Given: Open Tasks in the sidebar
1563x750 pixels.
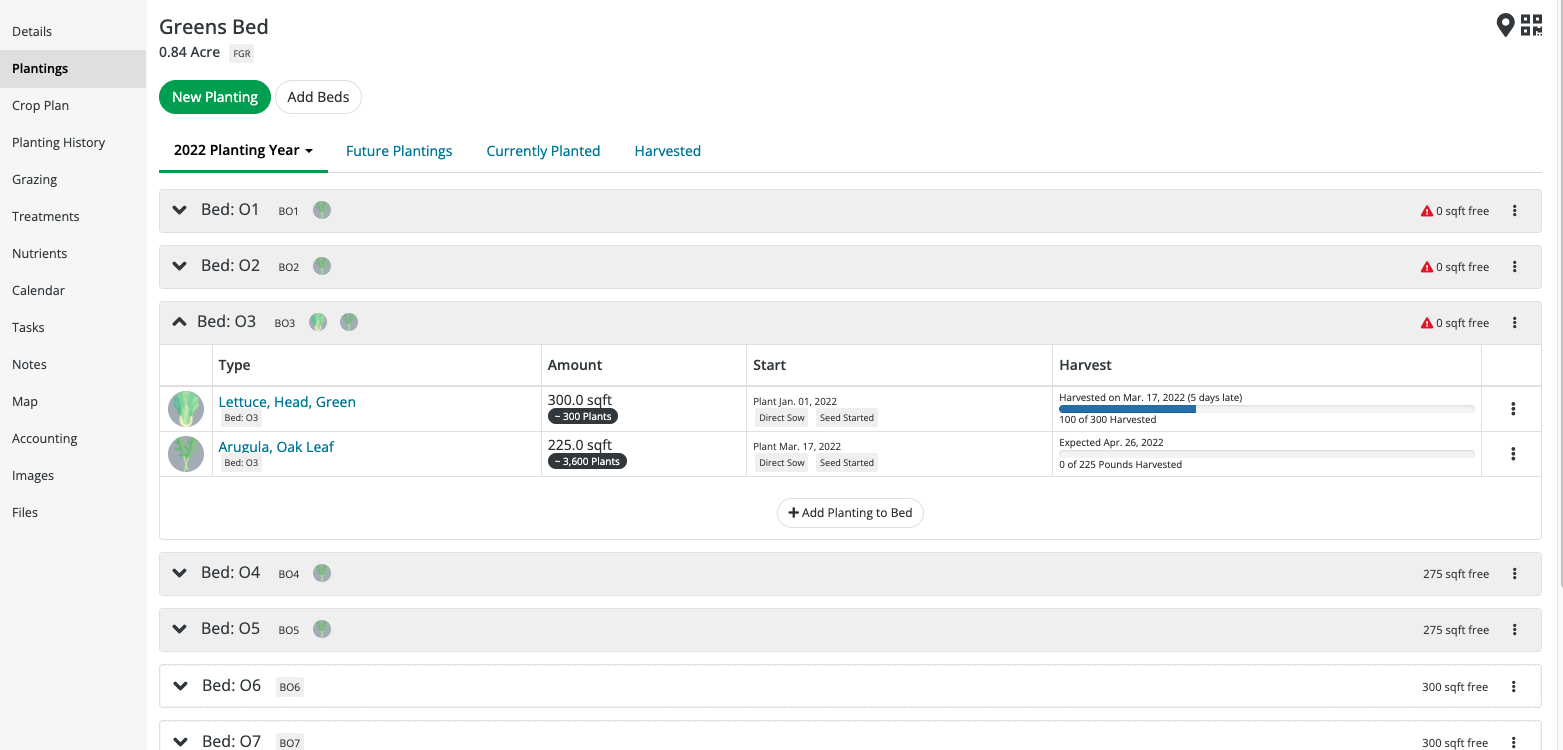Looking at the screenshot, I should (x=73, y=327).
